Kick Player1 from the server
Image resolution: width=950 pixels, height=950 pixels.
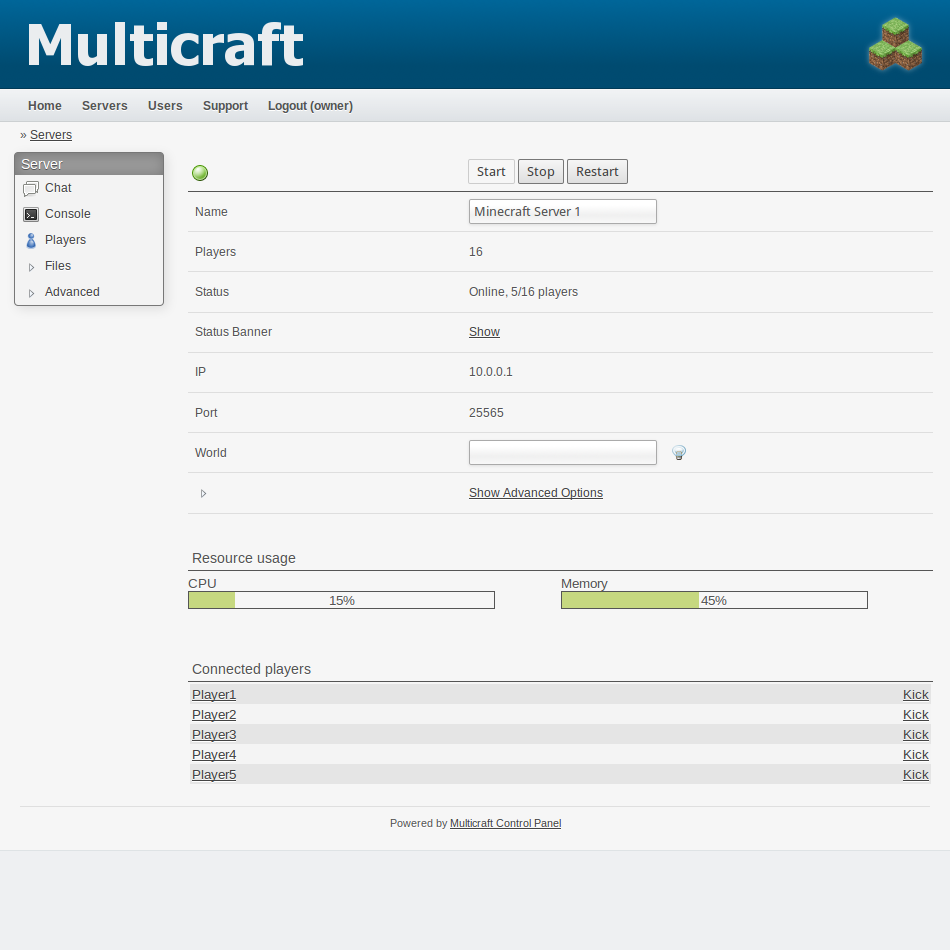click(915, 694)
